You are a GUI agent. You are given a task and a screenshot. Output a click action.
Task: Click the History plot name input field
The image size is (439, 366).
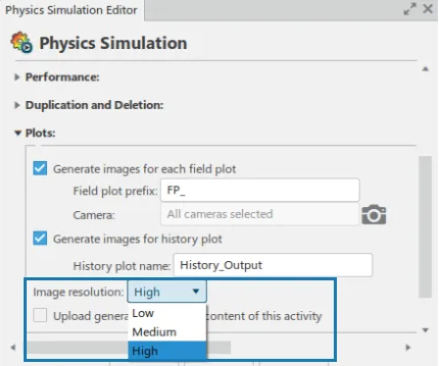[273, 265]
